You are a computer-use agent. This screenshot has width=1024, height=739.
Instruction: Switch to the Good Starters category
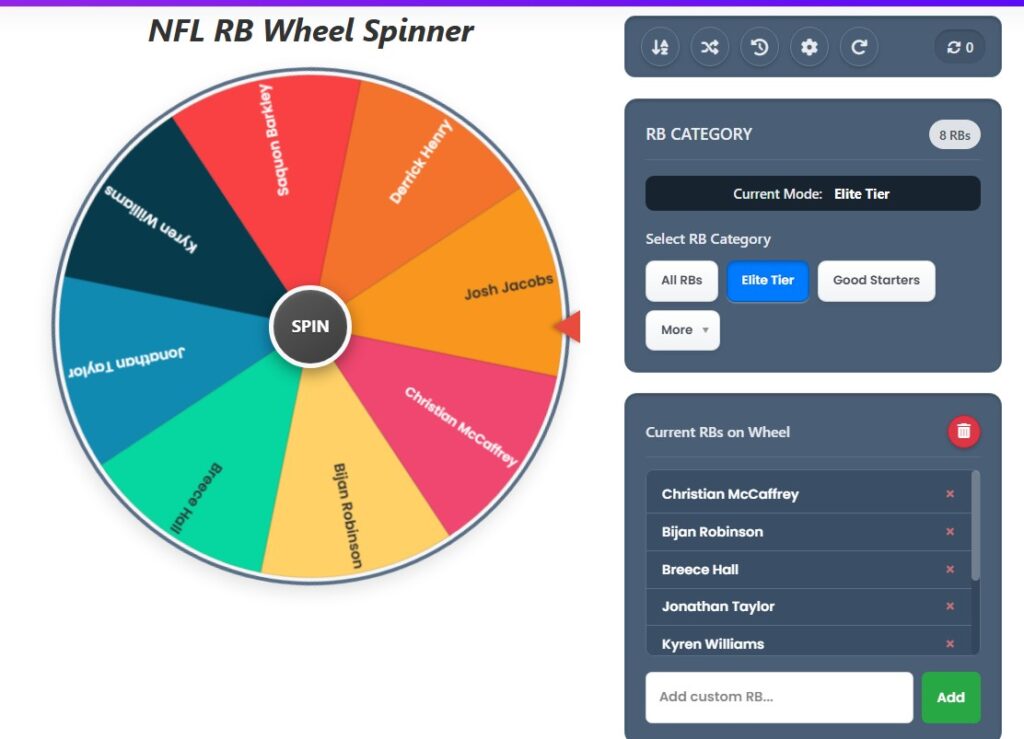click(x=876, y=281)
